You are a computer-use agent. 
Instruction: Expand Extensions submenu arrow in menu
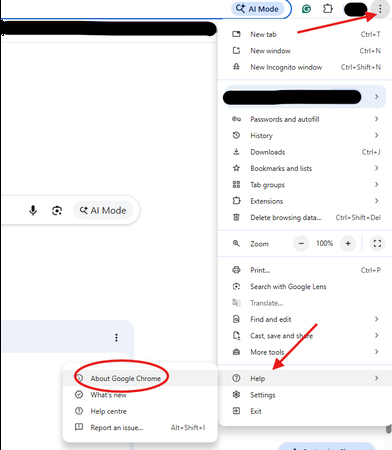pos(376,201)
